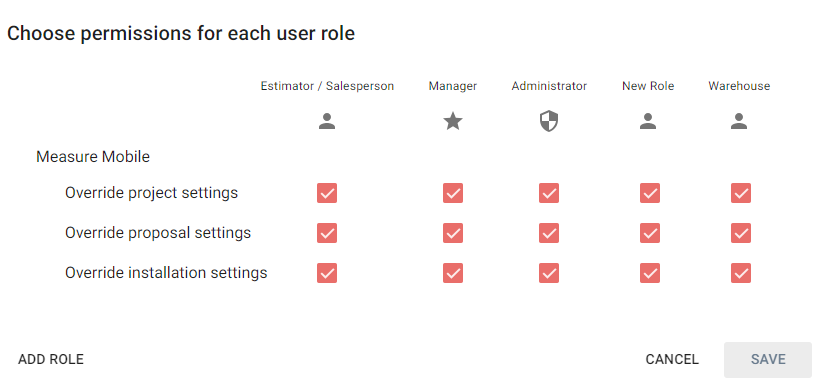This screenshot has height=385, width=815.
Task: Disable Override installation settings for Estimator / Salesperson
Action: pos(327,273)
